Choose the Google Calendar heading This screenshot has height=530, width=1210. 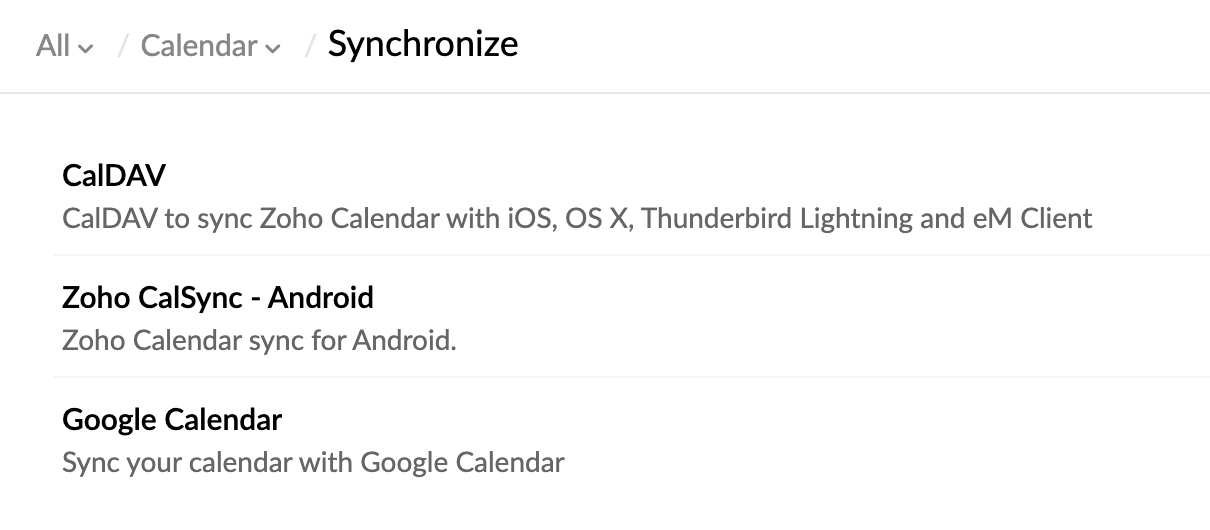tap(172, 419)
